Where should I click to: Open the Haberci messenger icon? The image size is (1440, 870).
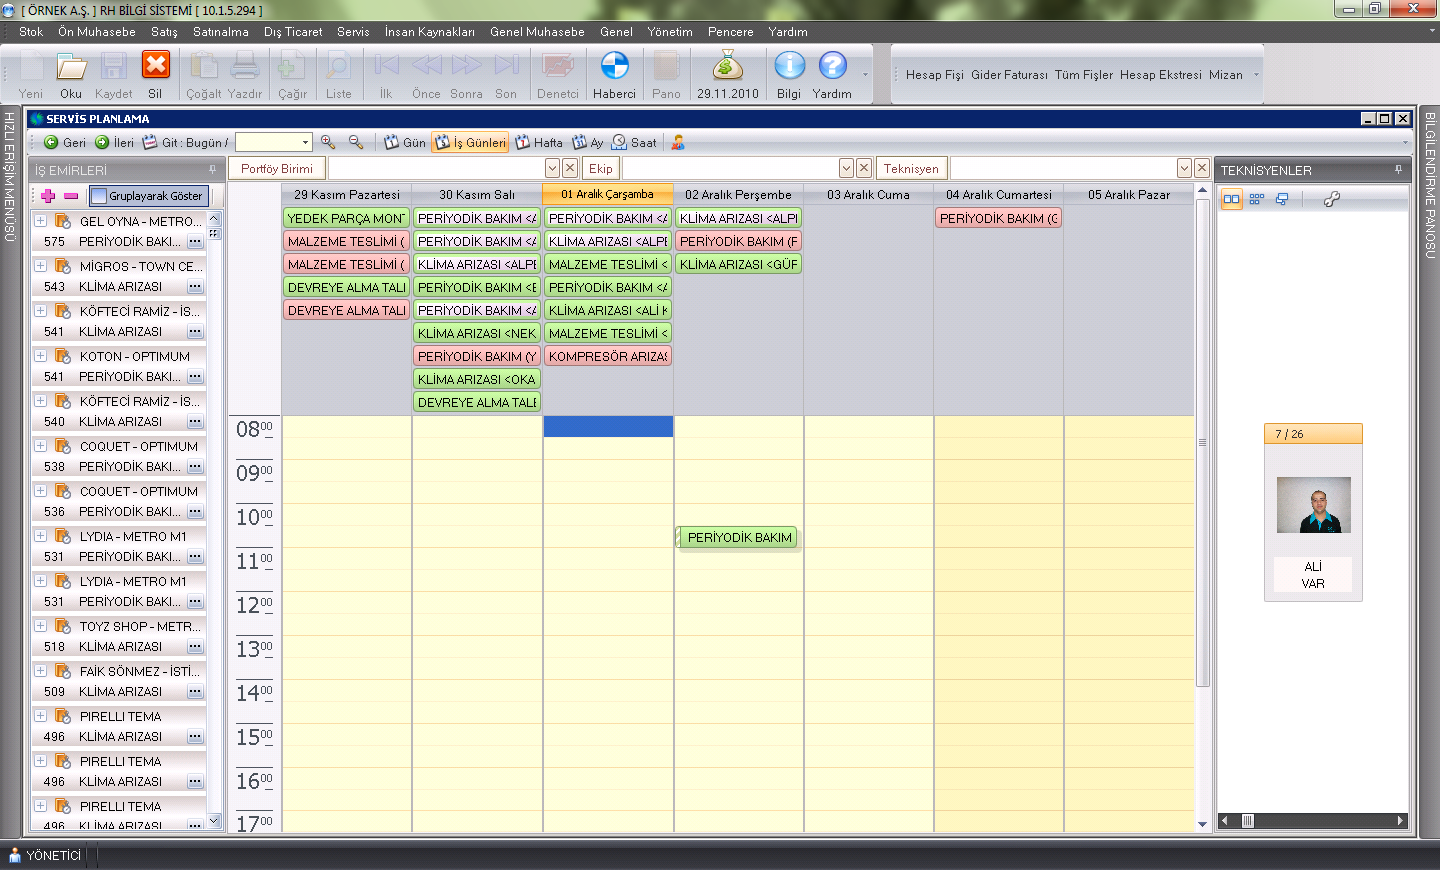pos(614,66)
